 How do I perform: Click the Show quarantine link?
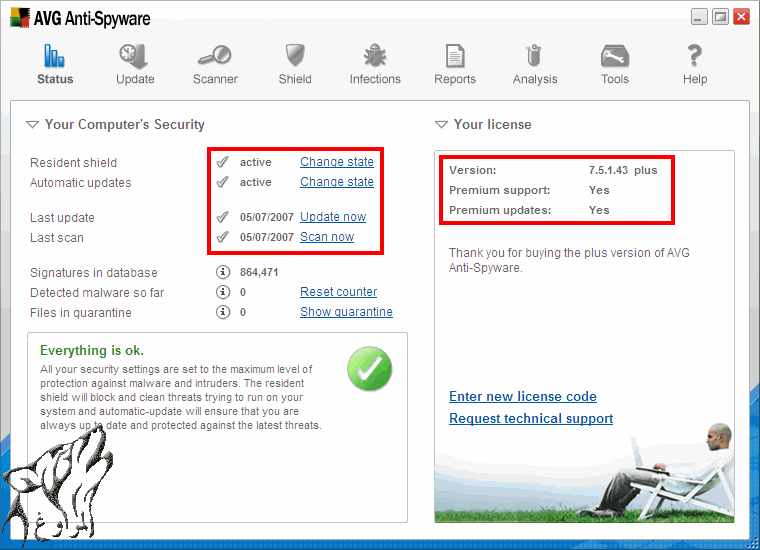(x=346, y=312)
